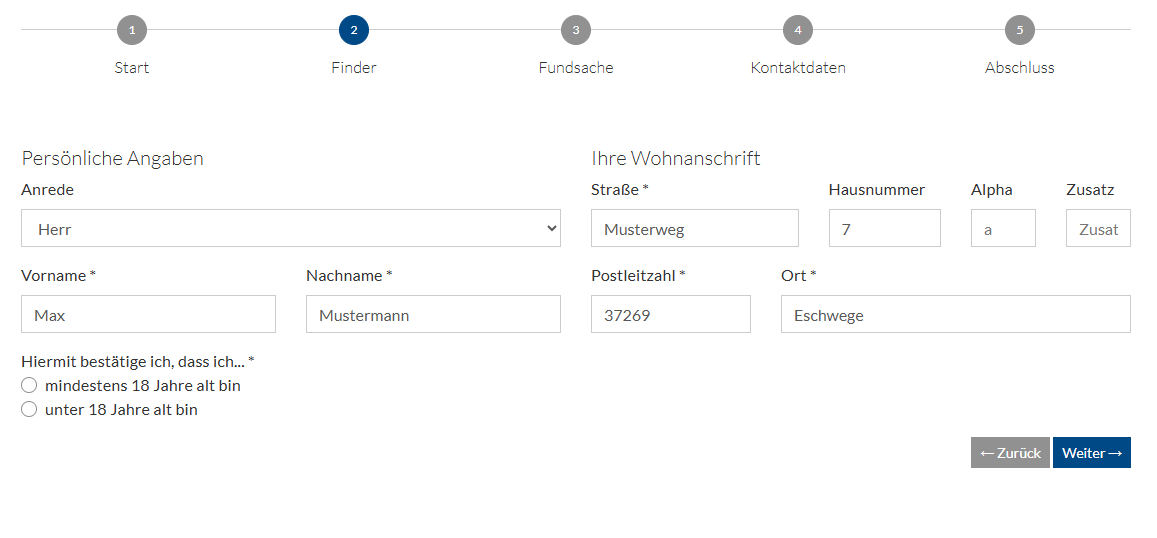Select the step 2 Finder circle
The image size is (1157, 538).
(x=354, y=30)
